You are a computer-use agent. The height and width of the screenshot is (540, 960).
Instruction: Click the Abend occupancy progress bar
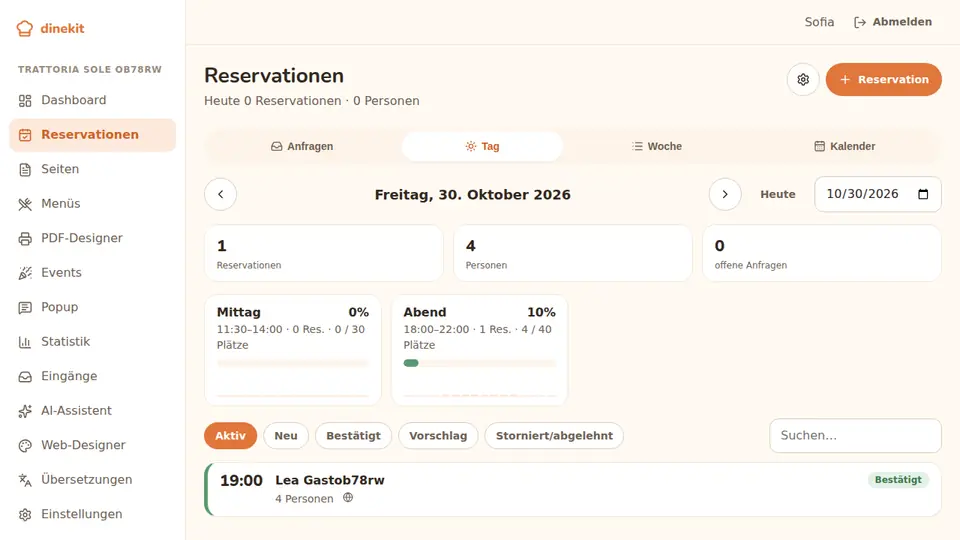[479, 363]
